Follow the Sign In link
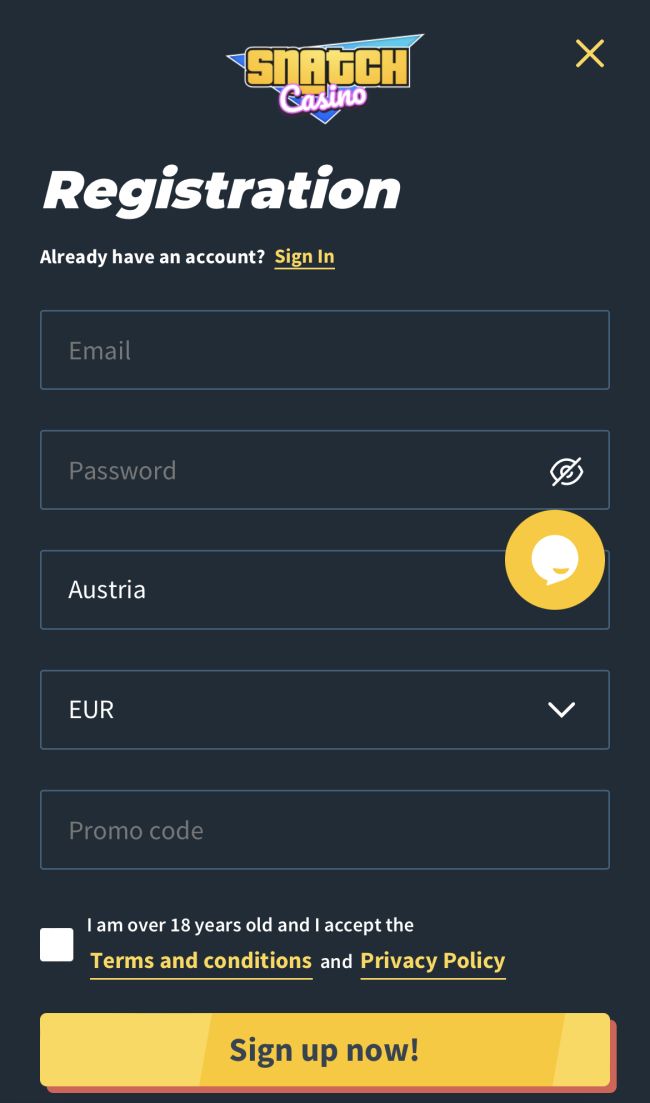650x1103 pixels. click(304, 257)
